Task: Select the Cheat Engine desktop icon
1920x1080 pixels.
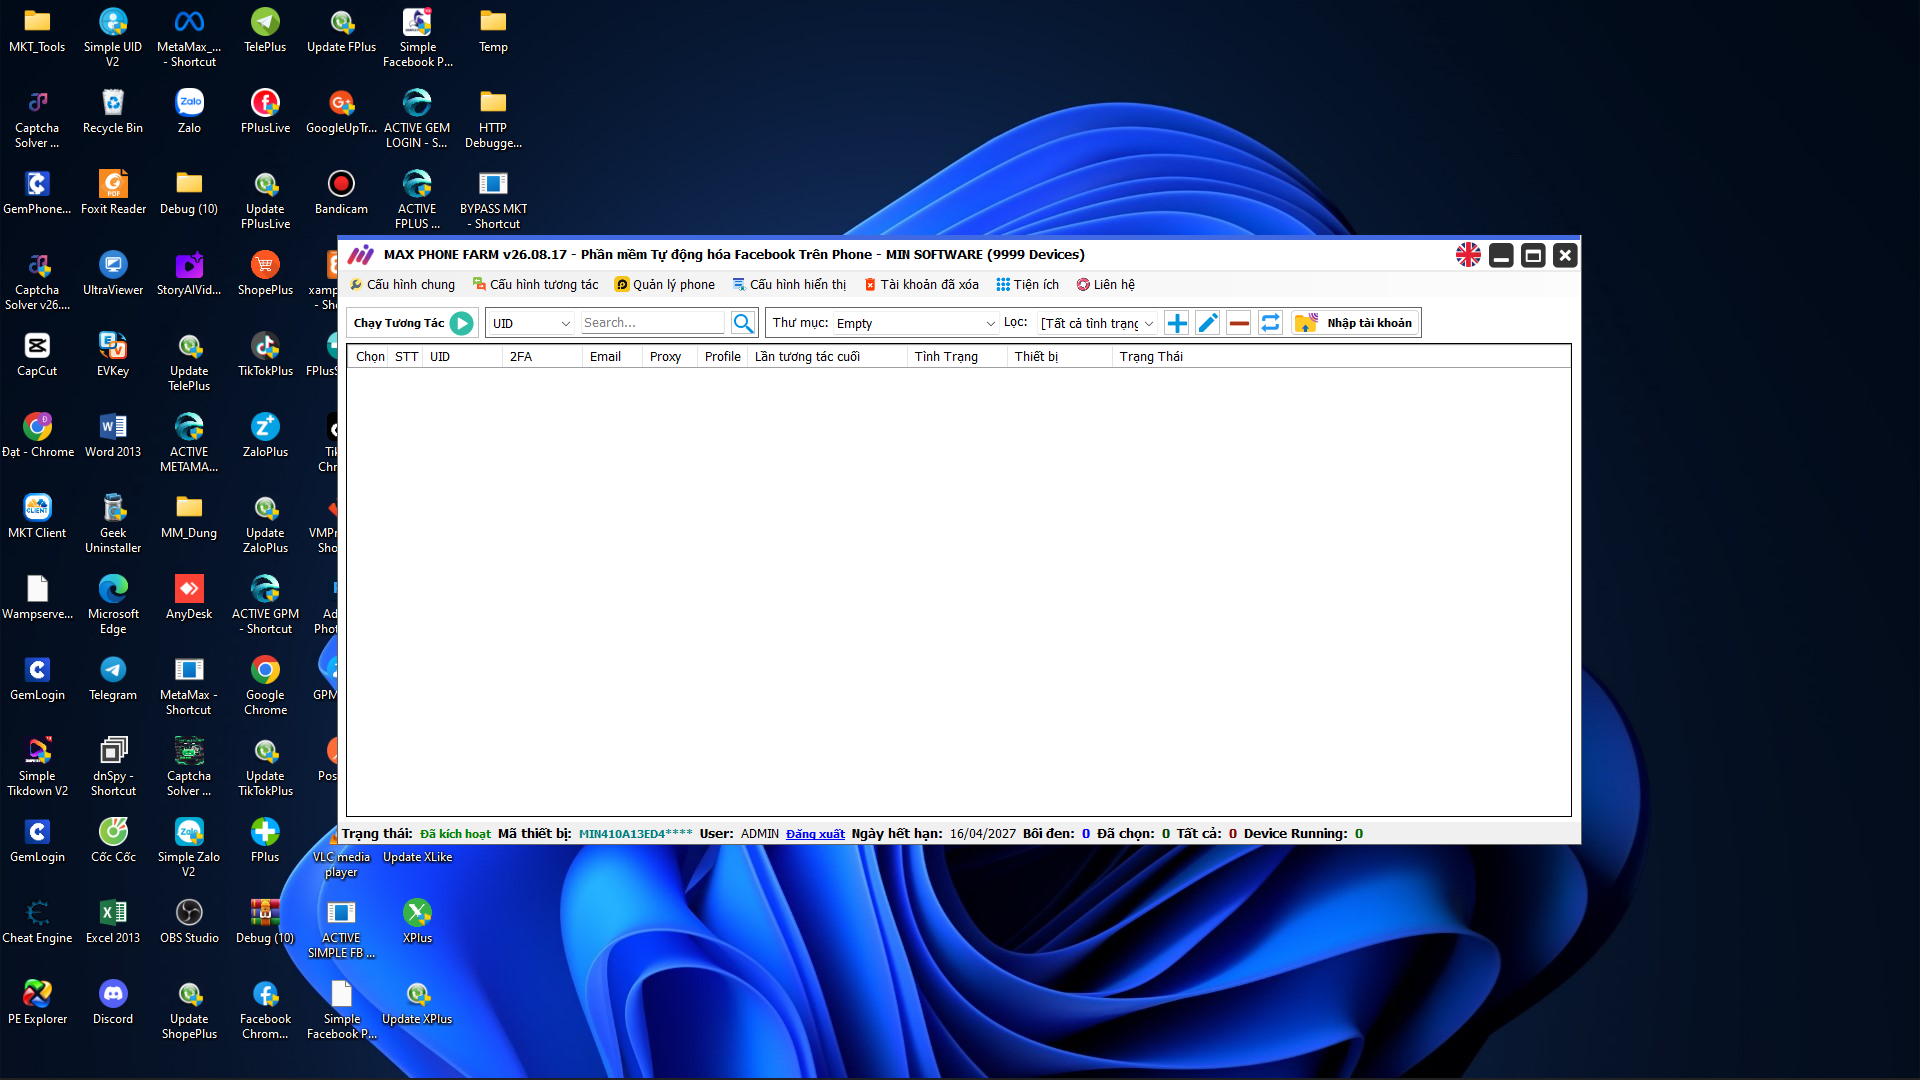Action: (37, 922)
